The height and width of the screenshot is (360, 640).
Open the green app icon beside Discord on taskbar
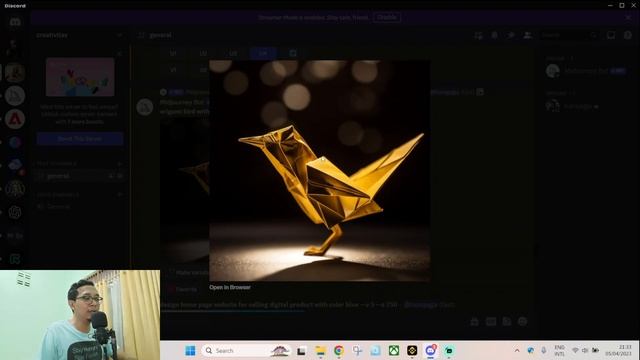[x=449, y=351]
